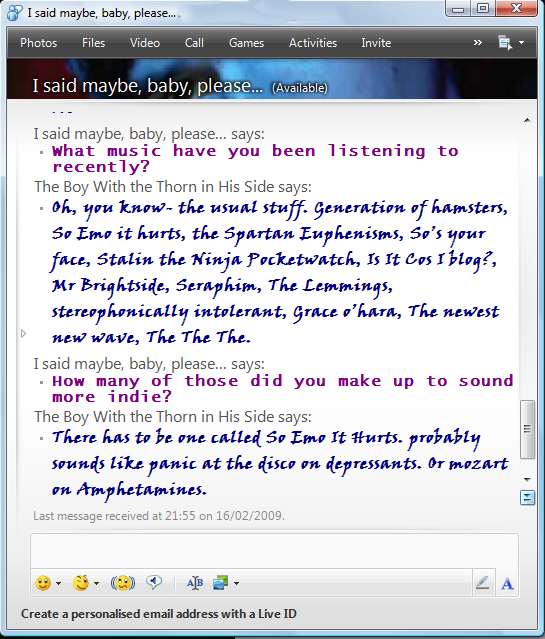Open the winks picker icon

[x=81, y=583]
